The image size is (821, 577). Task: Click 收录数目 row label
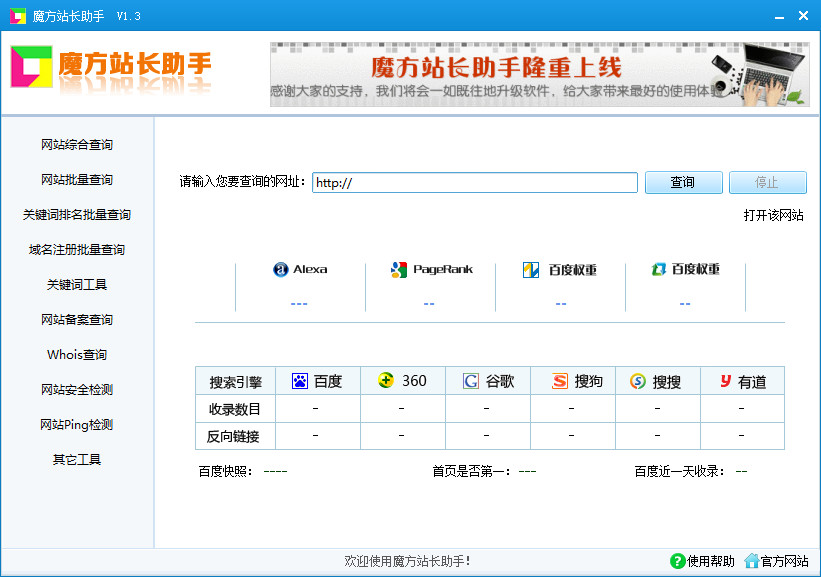pos(235,408)
